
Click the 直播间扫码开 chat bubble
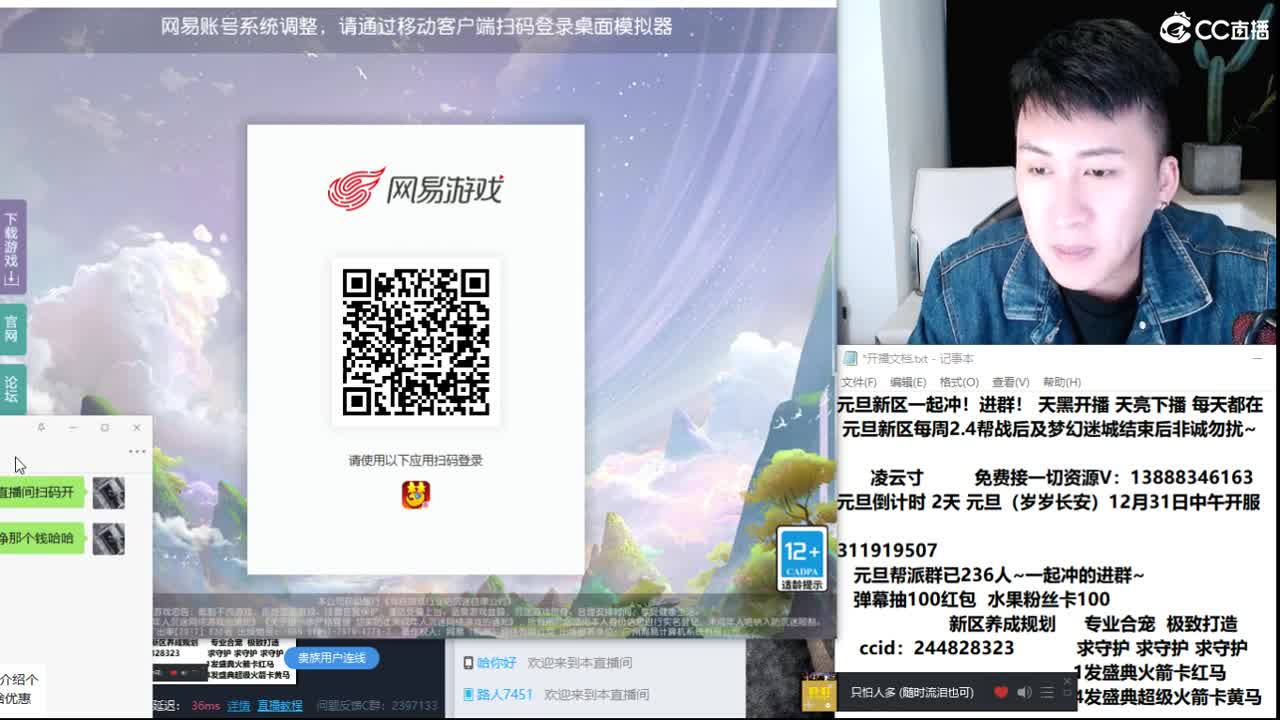point(40,492)
